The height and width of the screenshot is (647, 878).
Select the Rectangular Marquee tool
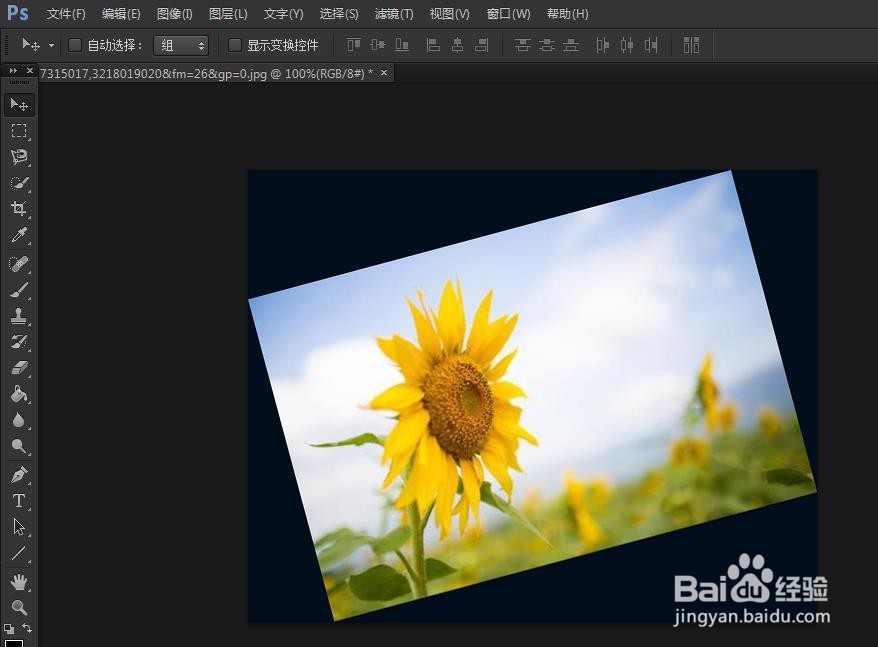coord(19,131)
